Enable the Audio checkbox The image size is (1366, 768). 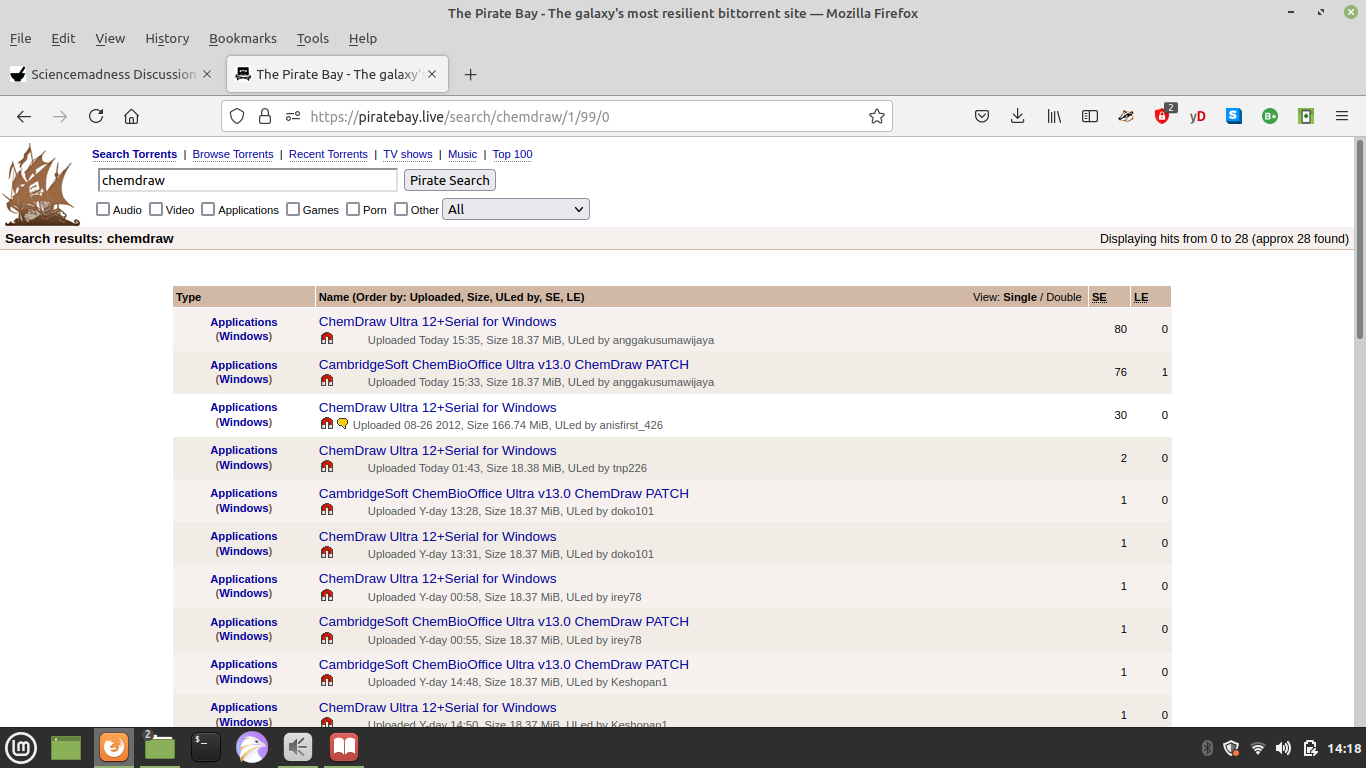(103, 209)
